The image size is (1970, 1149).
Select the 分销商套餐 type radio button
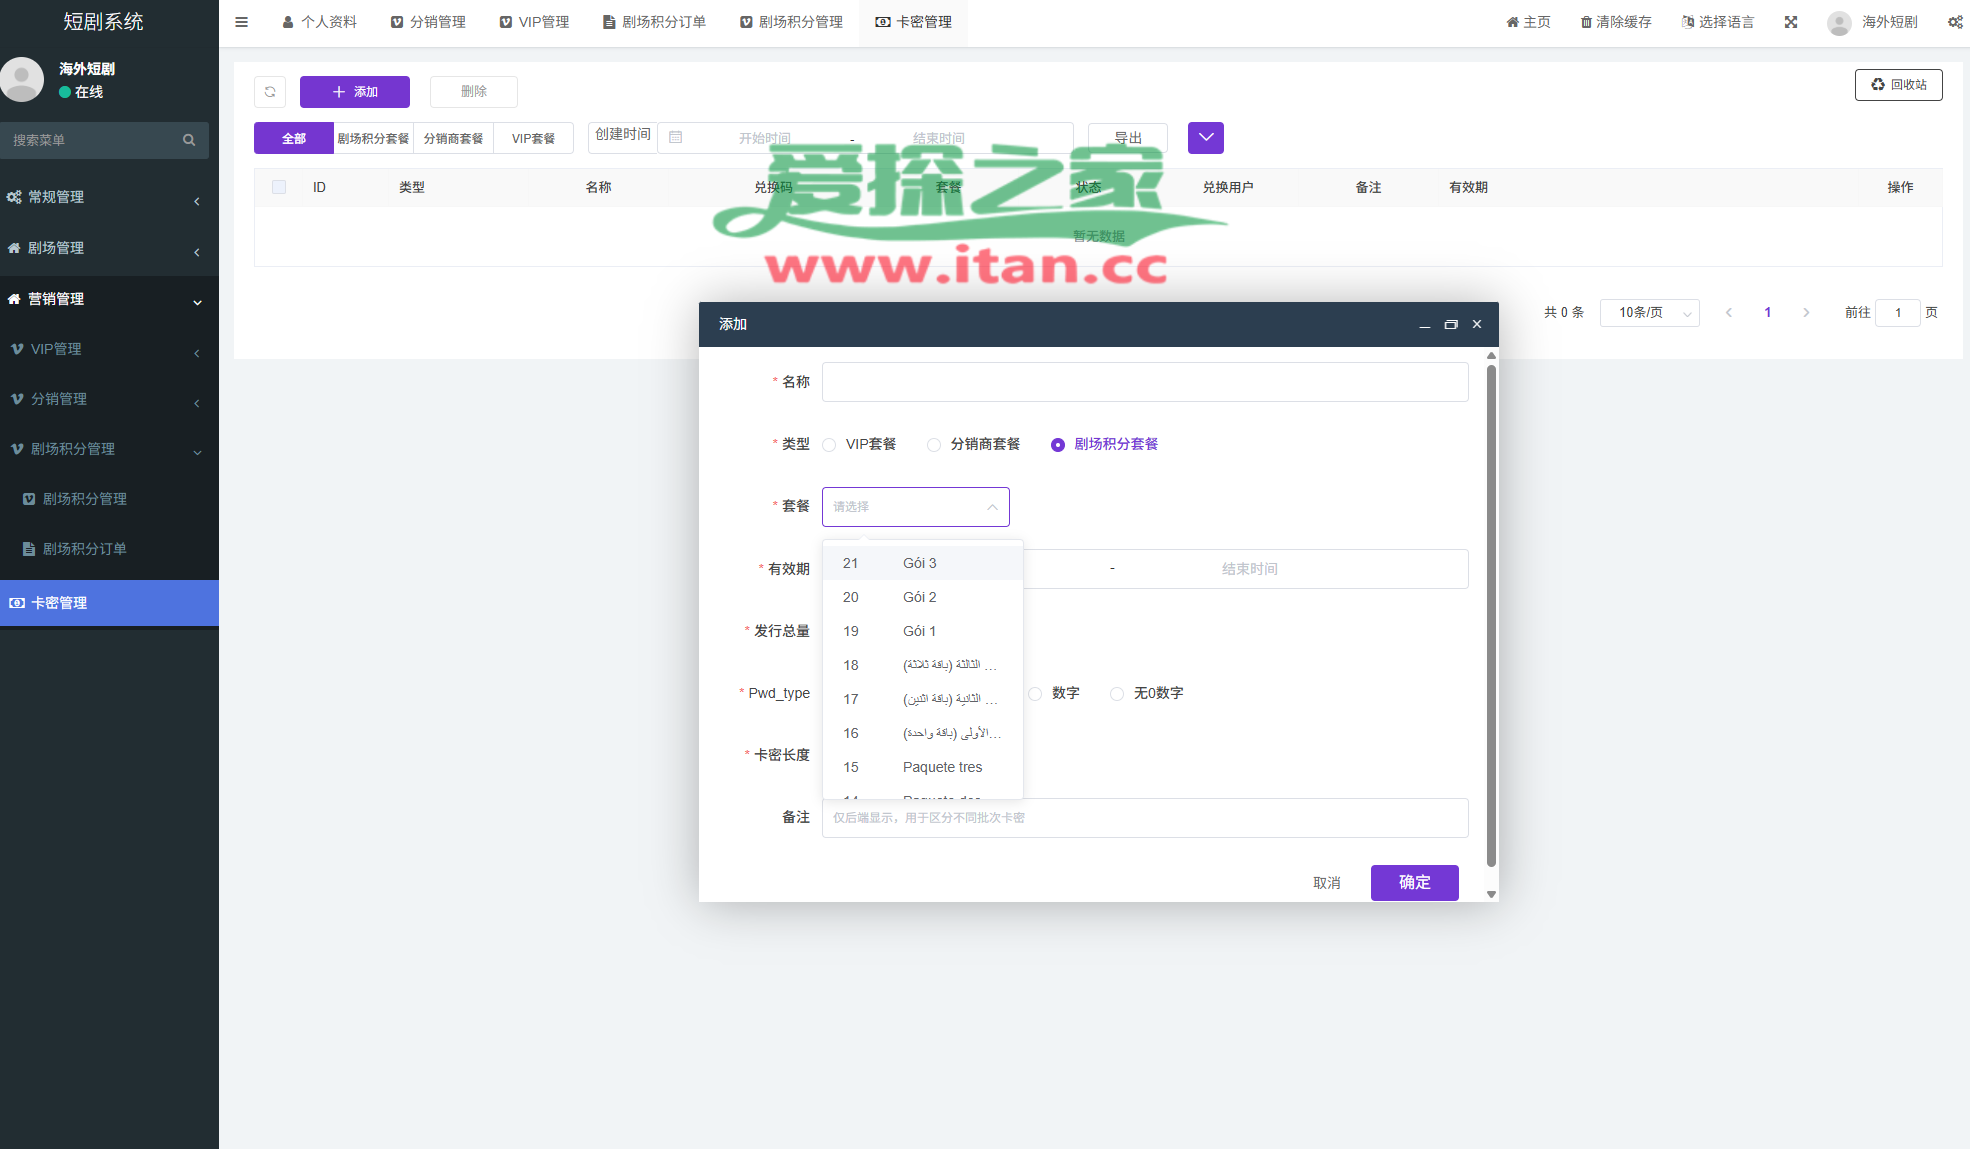click(x=934, y=445)
